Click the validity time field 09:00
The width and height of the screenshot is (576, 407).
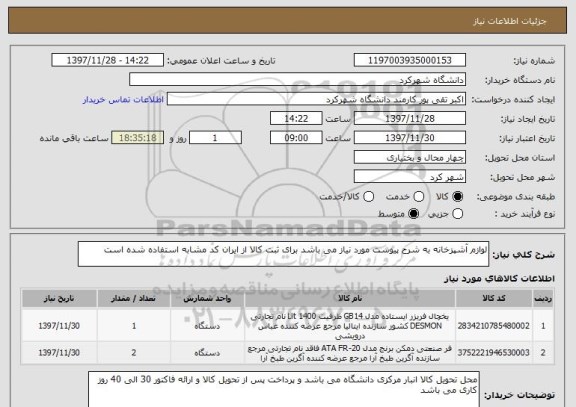(x=296, y=138)
